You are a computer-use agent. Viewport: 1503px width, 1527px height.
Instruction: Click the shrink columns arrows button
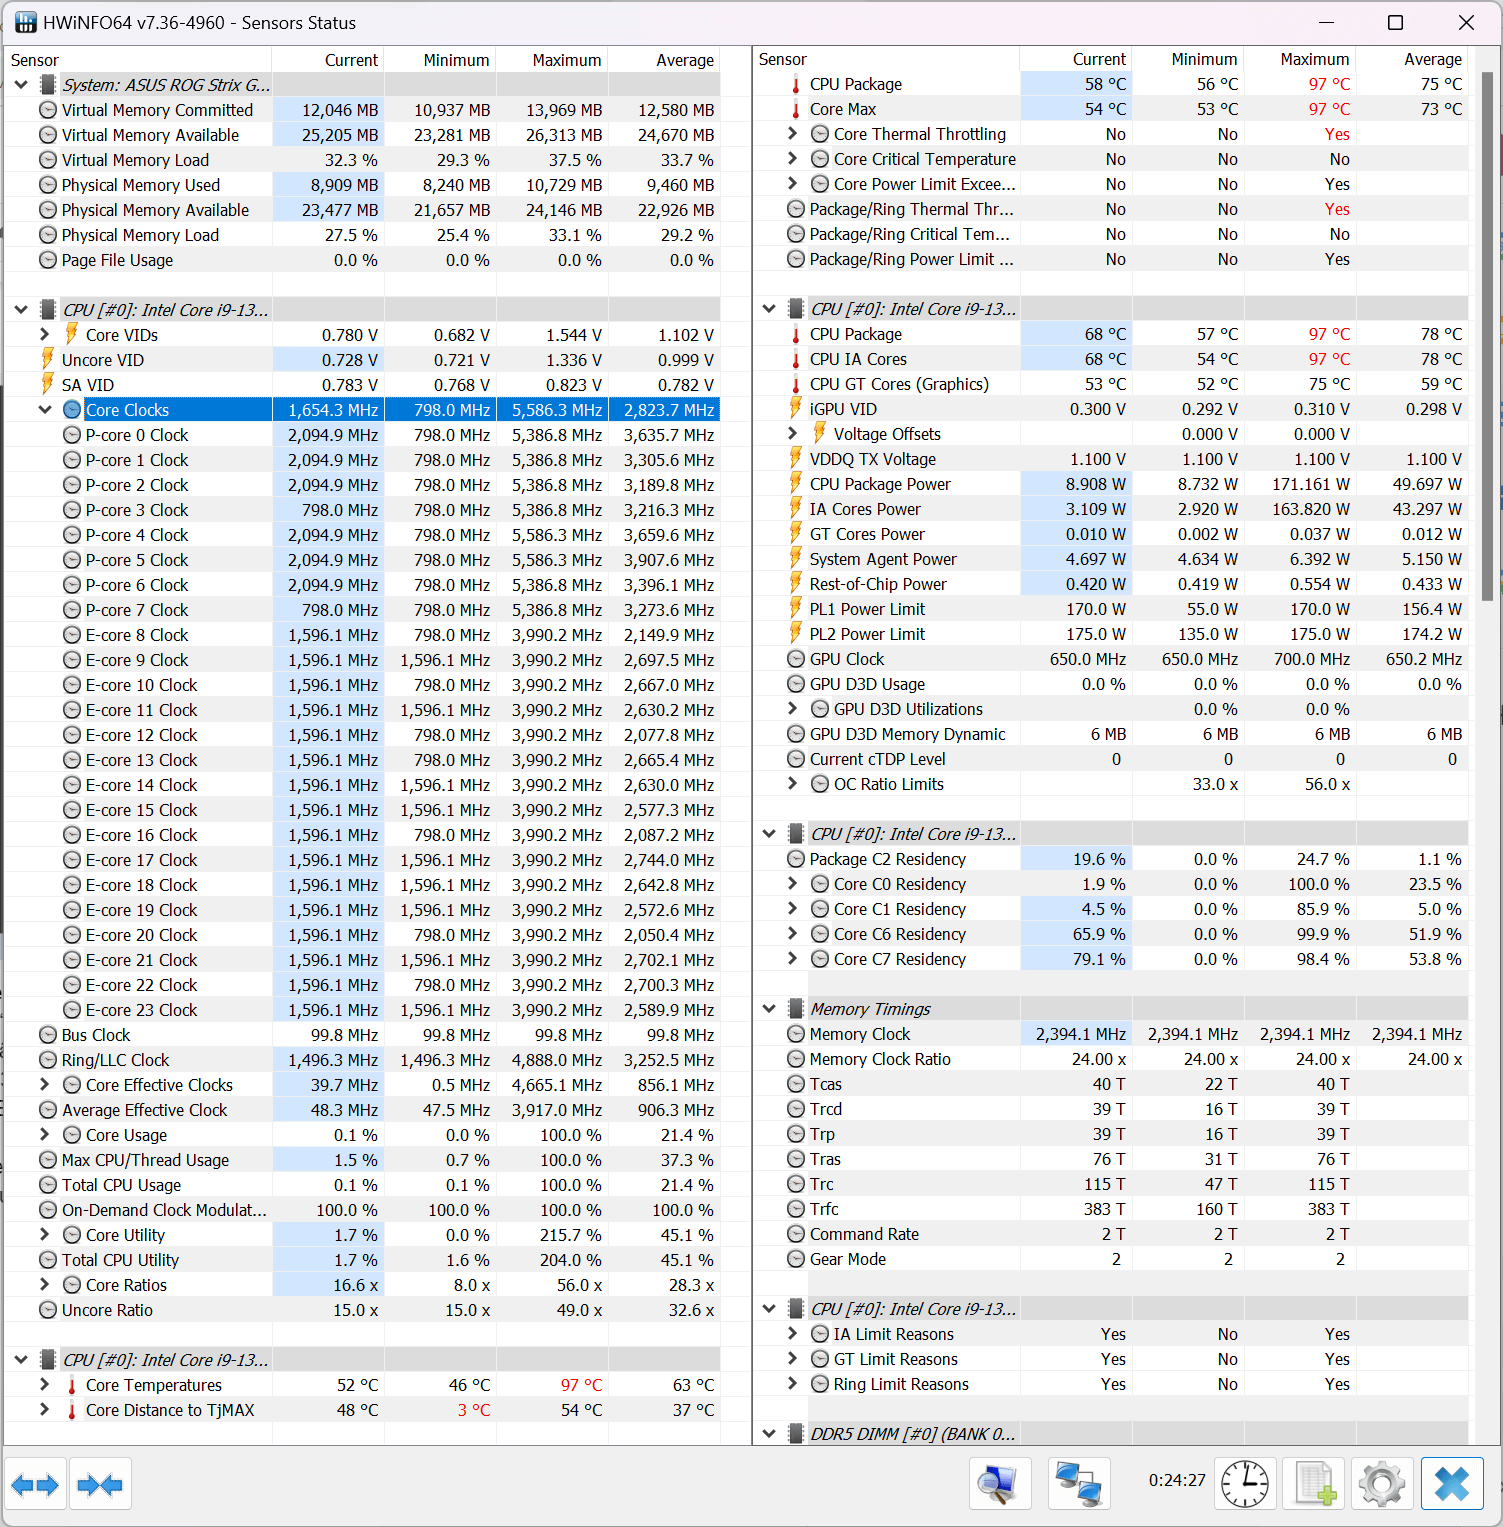pyautogui.click(x=100, y=1484)
